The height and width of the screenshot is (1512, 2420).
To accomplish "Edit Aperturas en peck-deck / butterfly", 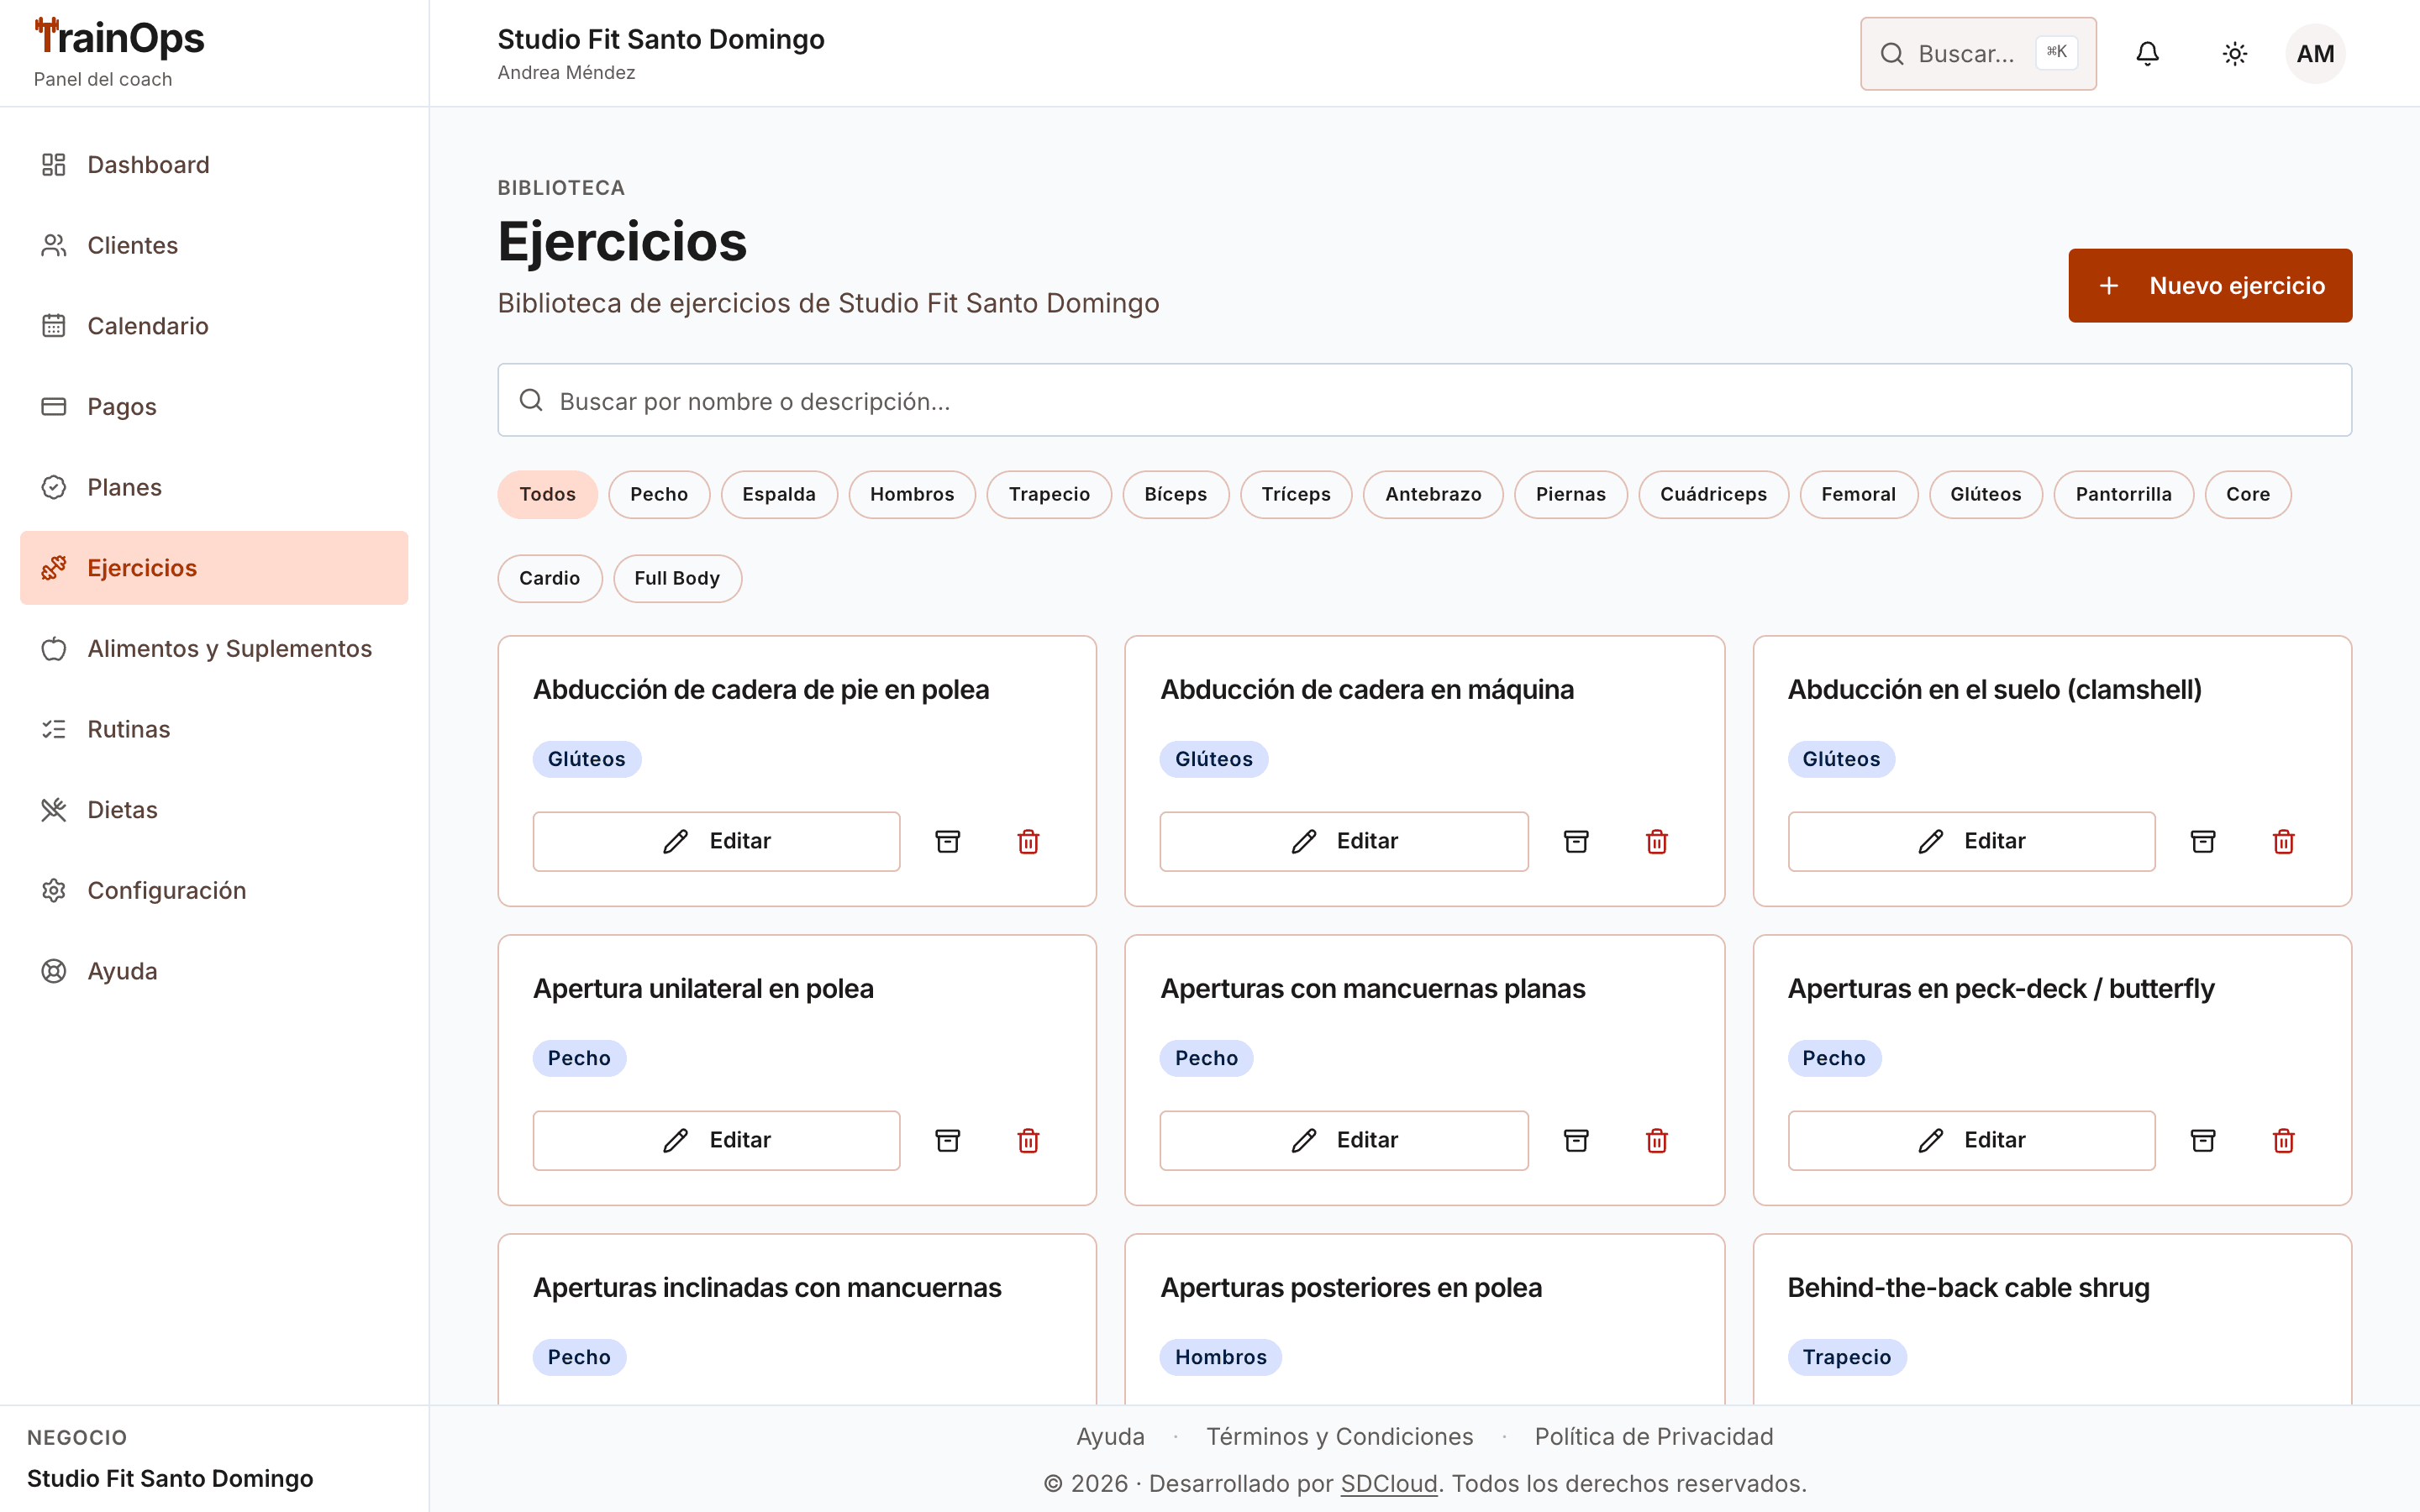I will point(1971,1140).
